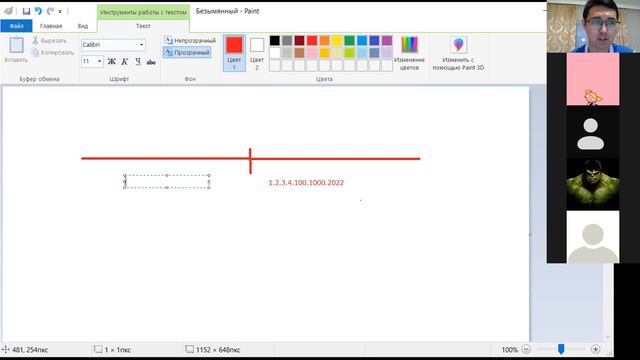Pick the pink palette swatch
This screenshot has height=360, width=640.
tap(312, 53)
